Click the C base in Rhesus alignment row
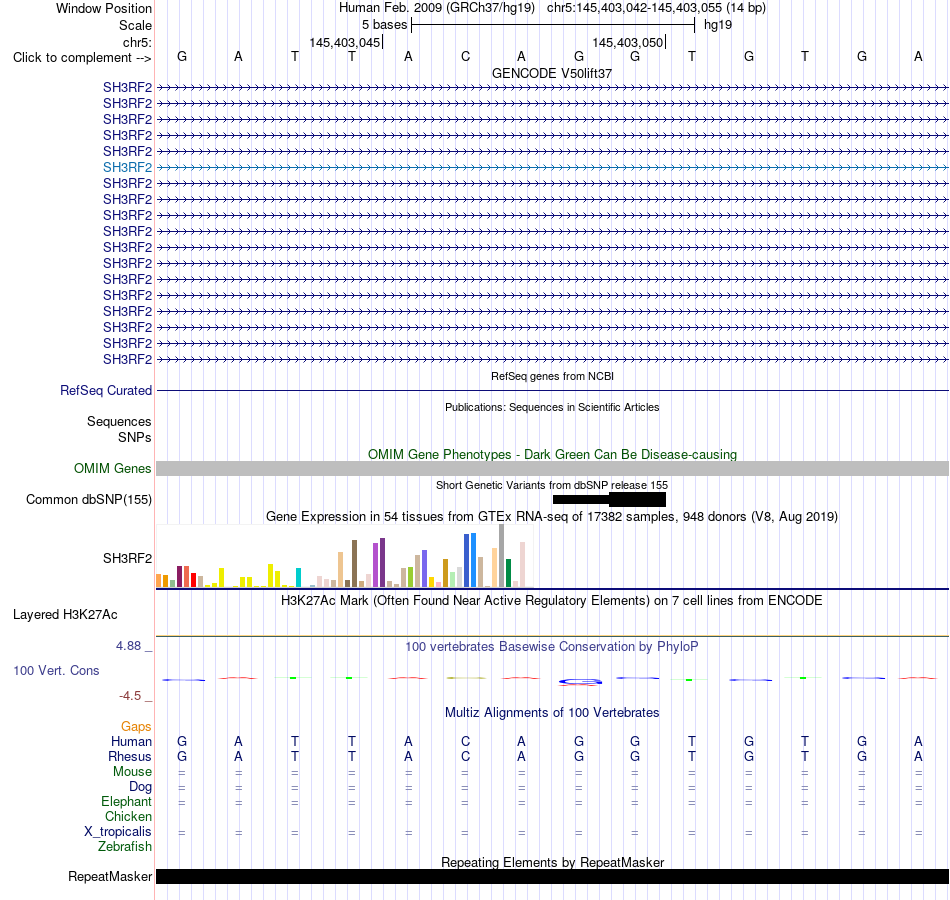This screenshot has width=950, height=900. [465, 756]
